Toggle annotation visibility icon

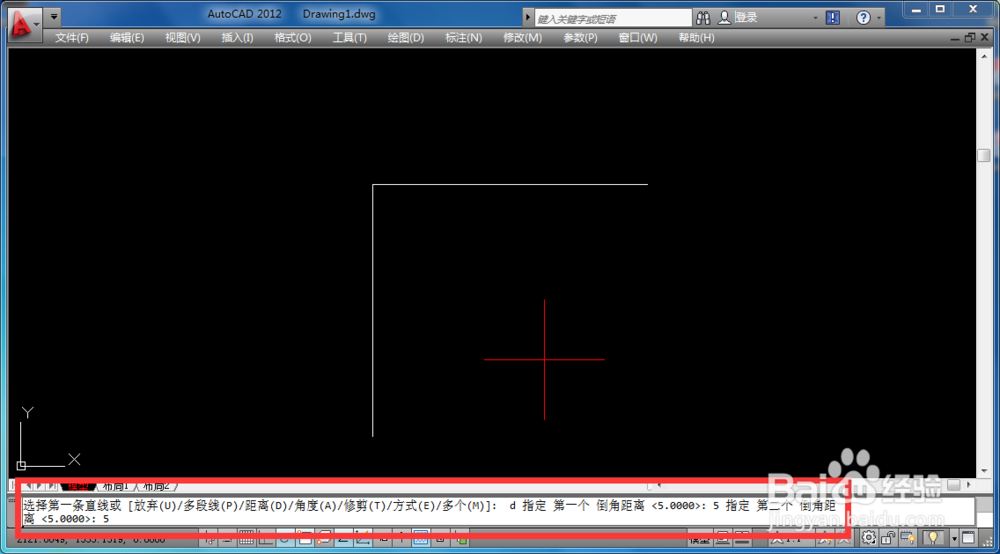825,539
